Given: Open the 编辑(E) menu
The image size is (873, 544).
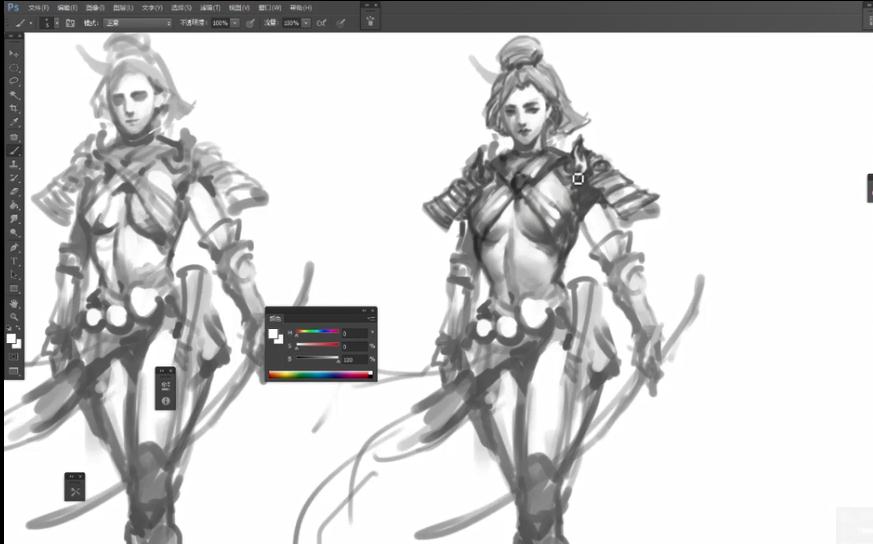Looking at the screenshot, I should point(67,8).
